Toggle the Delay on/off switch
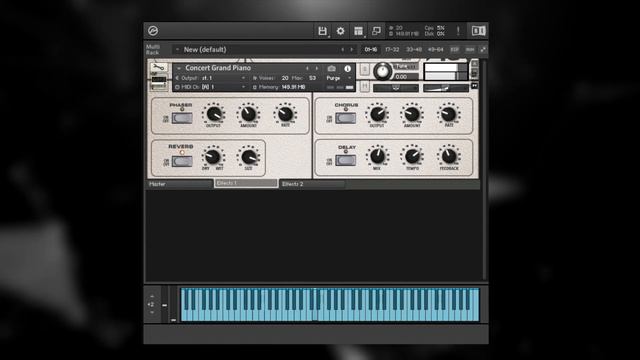The image size is (640, 360). coord(345,160)
